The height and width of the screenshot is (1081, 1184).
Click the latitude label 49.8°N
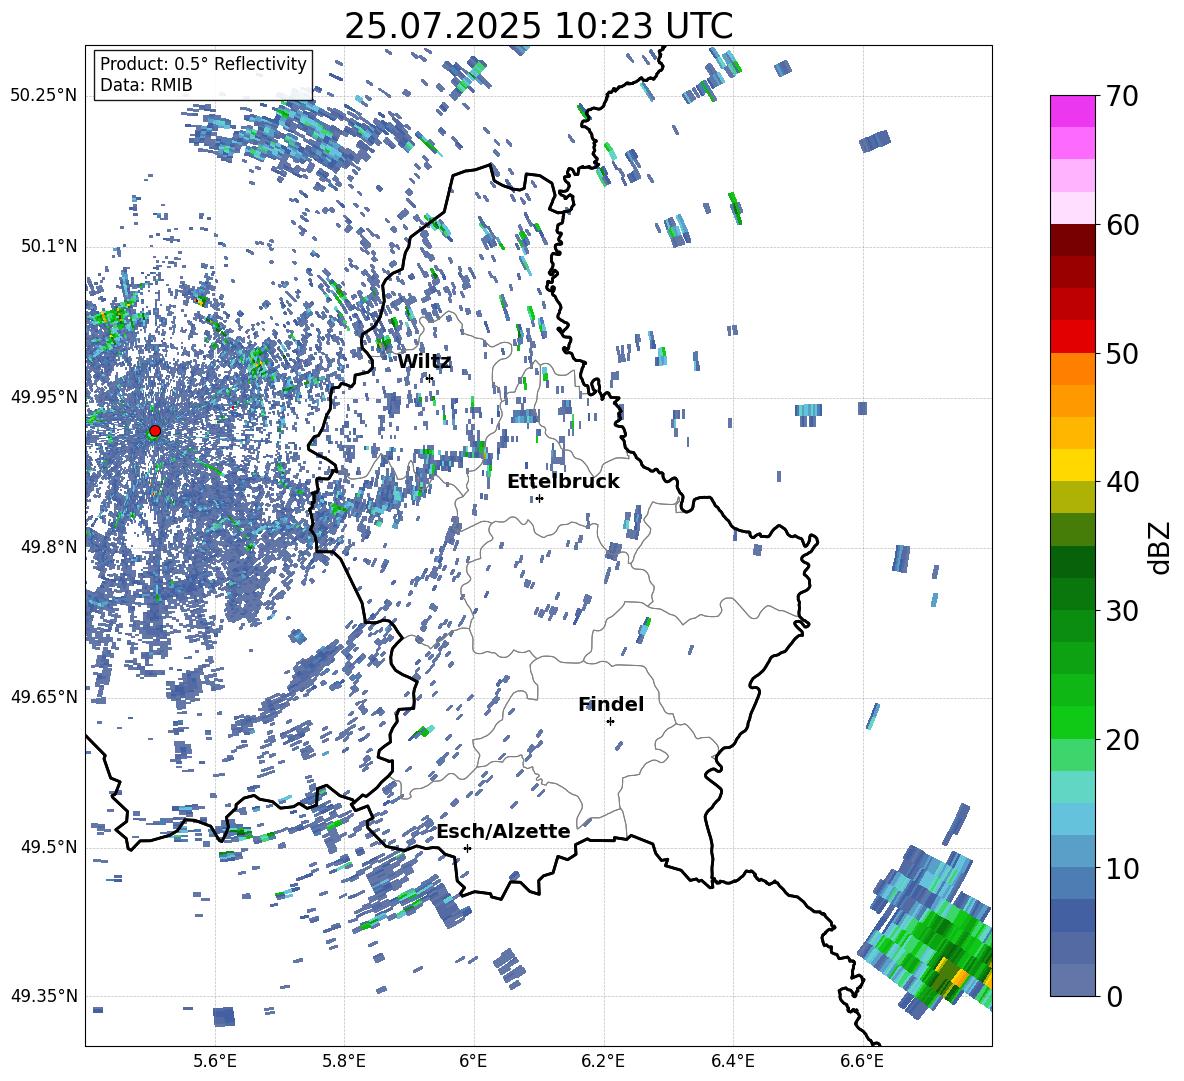pyautogui.click(x=49, y=547)
